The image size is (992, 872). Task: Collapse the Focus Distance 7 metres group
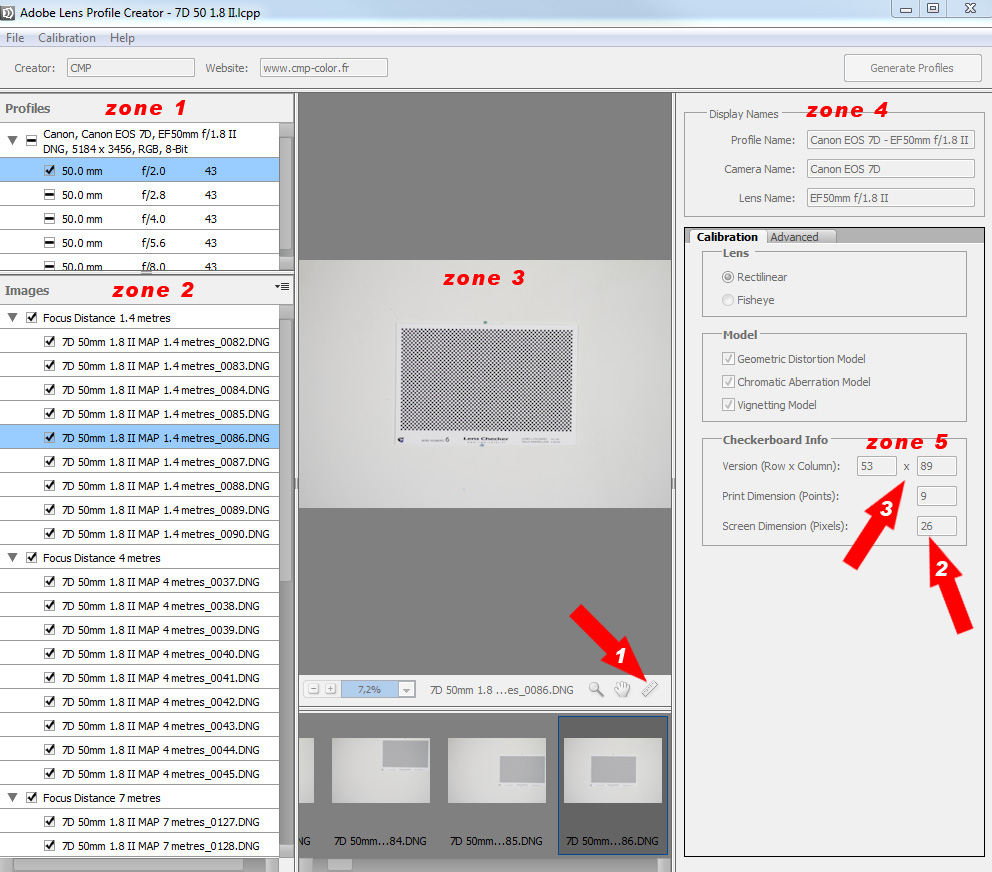(13, 798)
